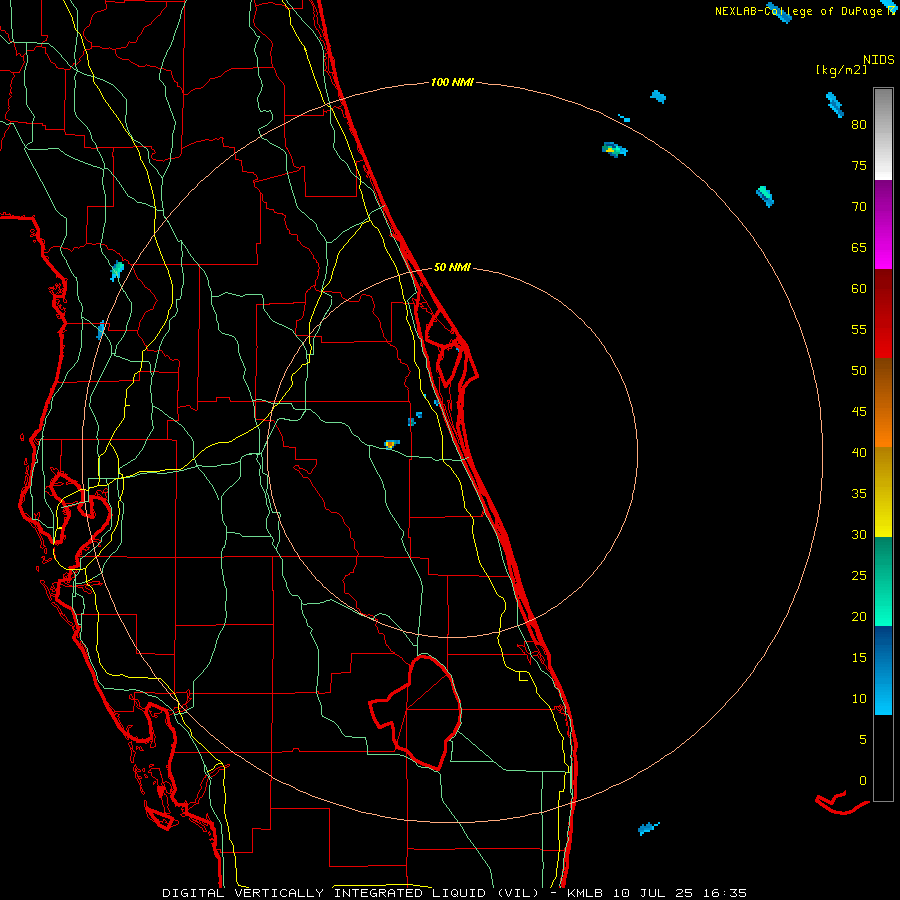The height and width of the screenshot is (900, 900).
Task: Pick the yellow segment of the VIL color scale
Action: (883, 492)
